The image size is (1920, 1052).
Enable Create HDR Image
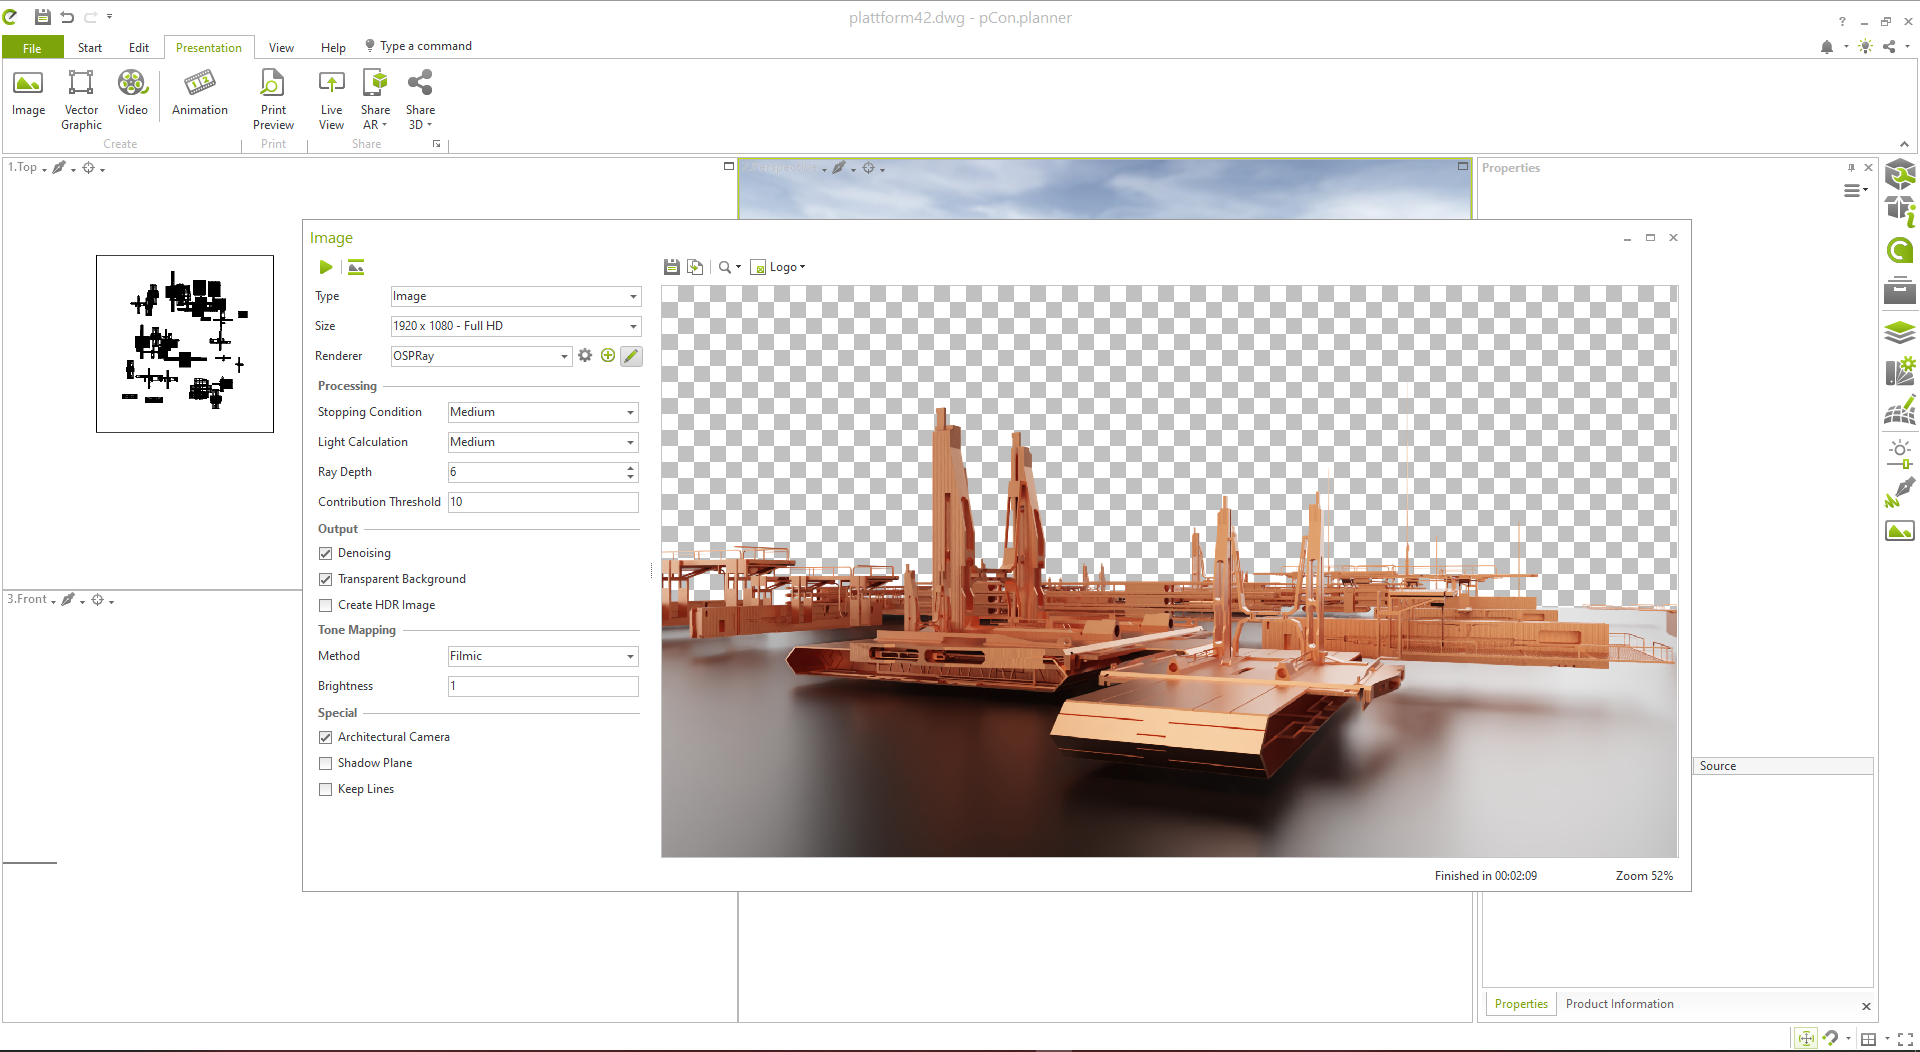pos(325,605)
